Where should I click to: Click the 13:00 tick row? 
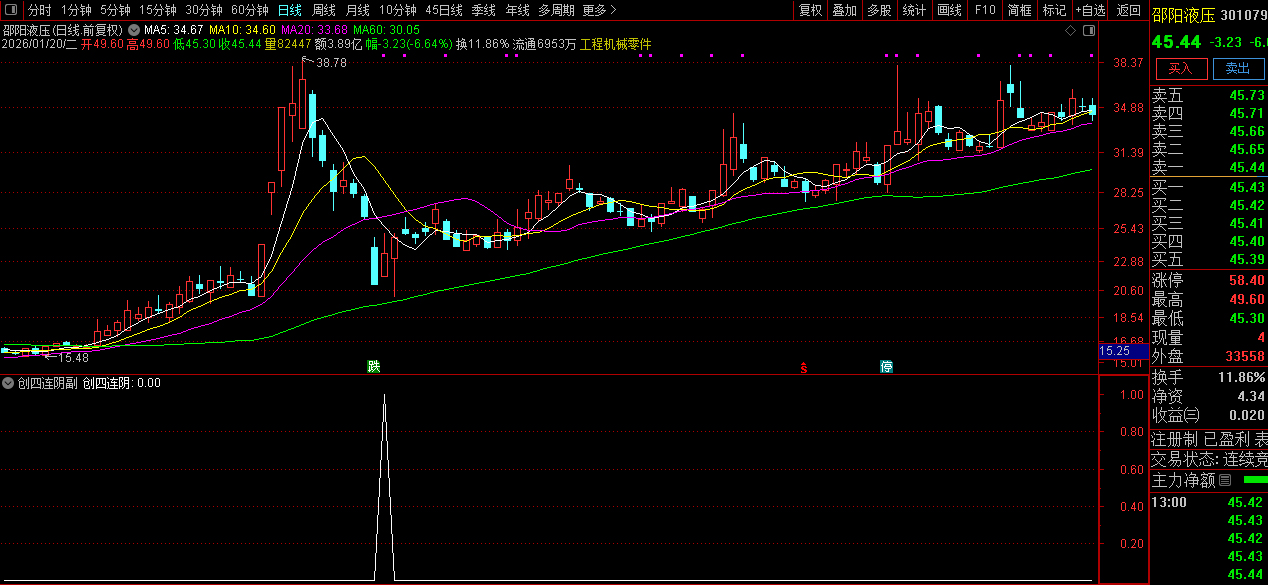(1209, 502)
